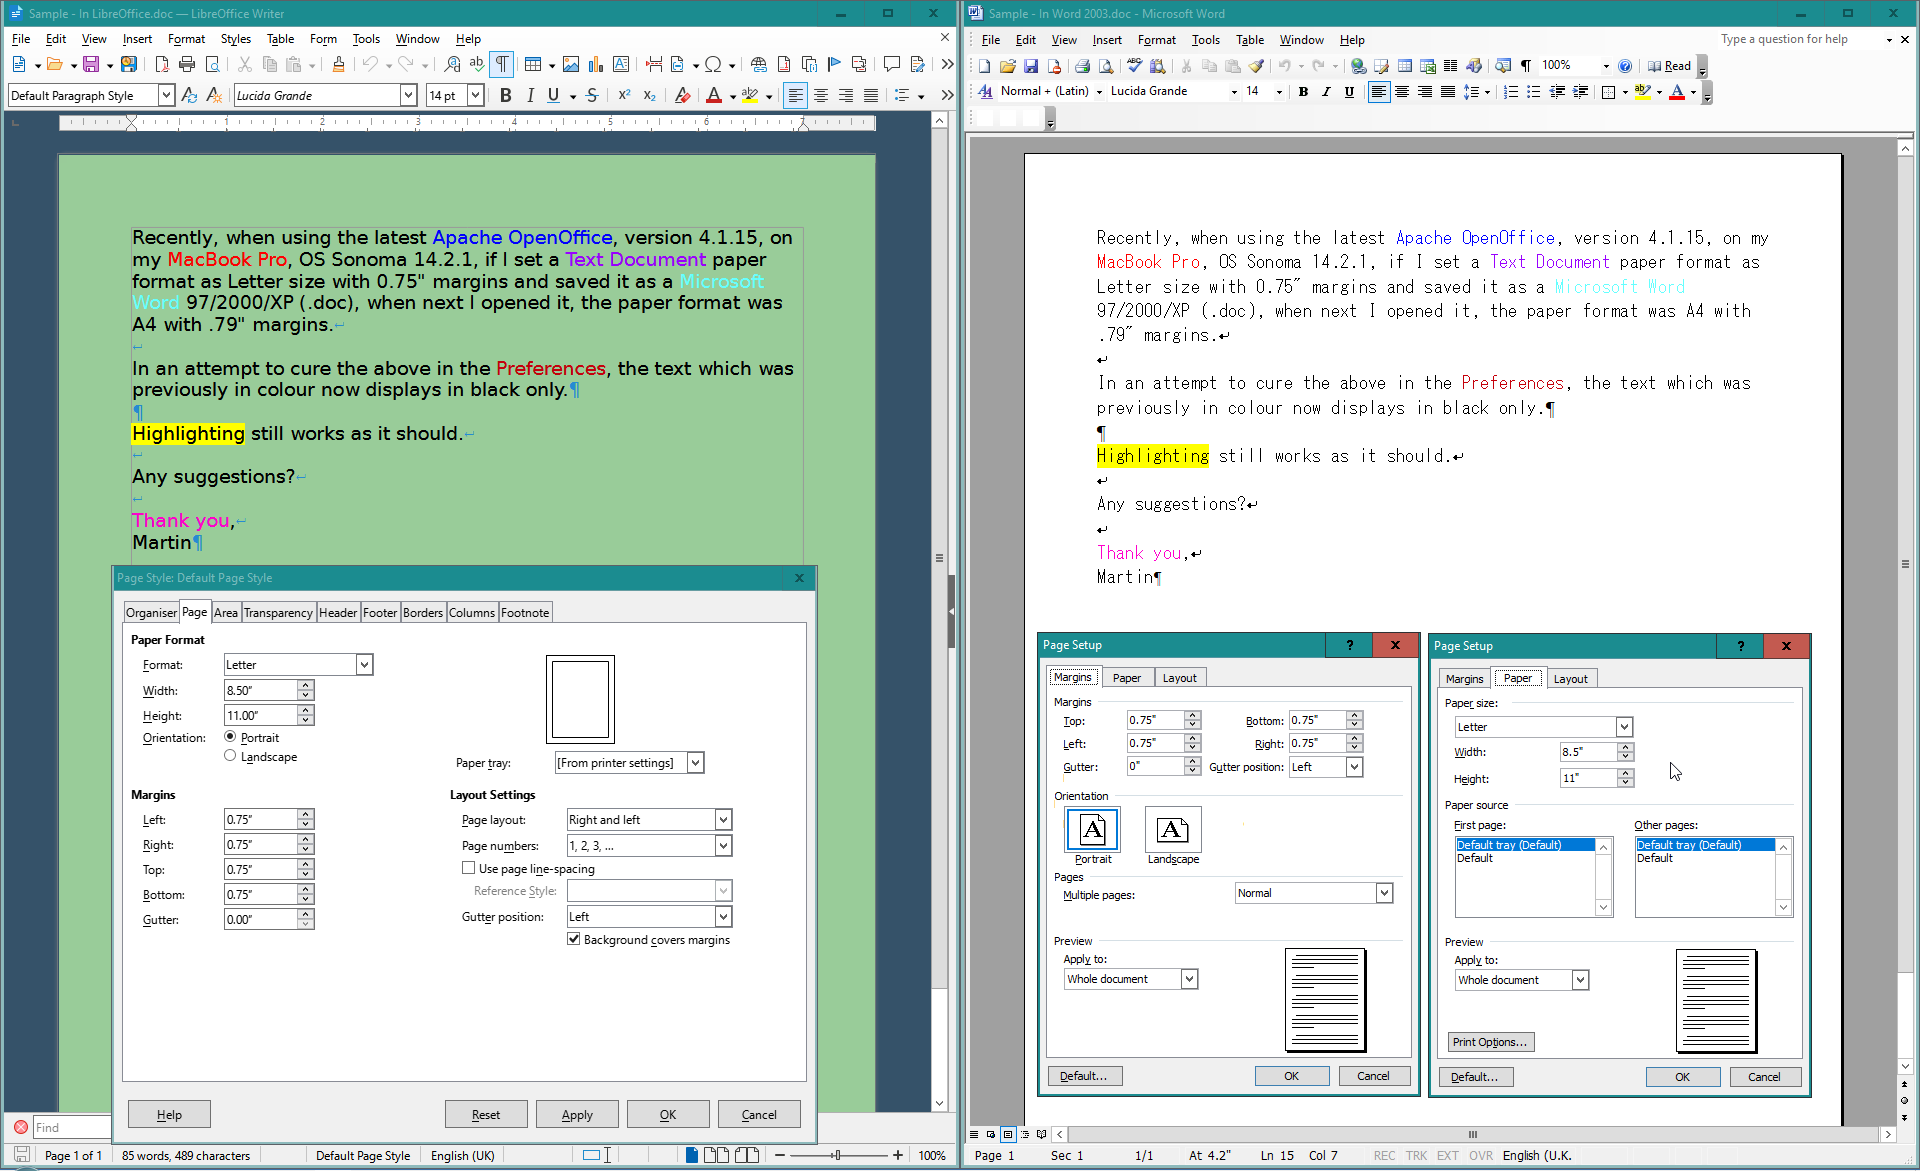1920x1171 pixels.
Task: Toggle Show/Hide pilcrow in Word toolbar
Action: pos(1526,66)
